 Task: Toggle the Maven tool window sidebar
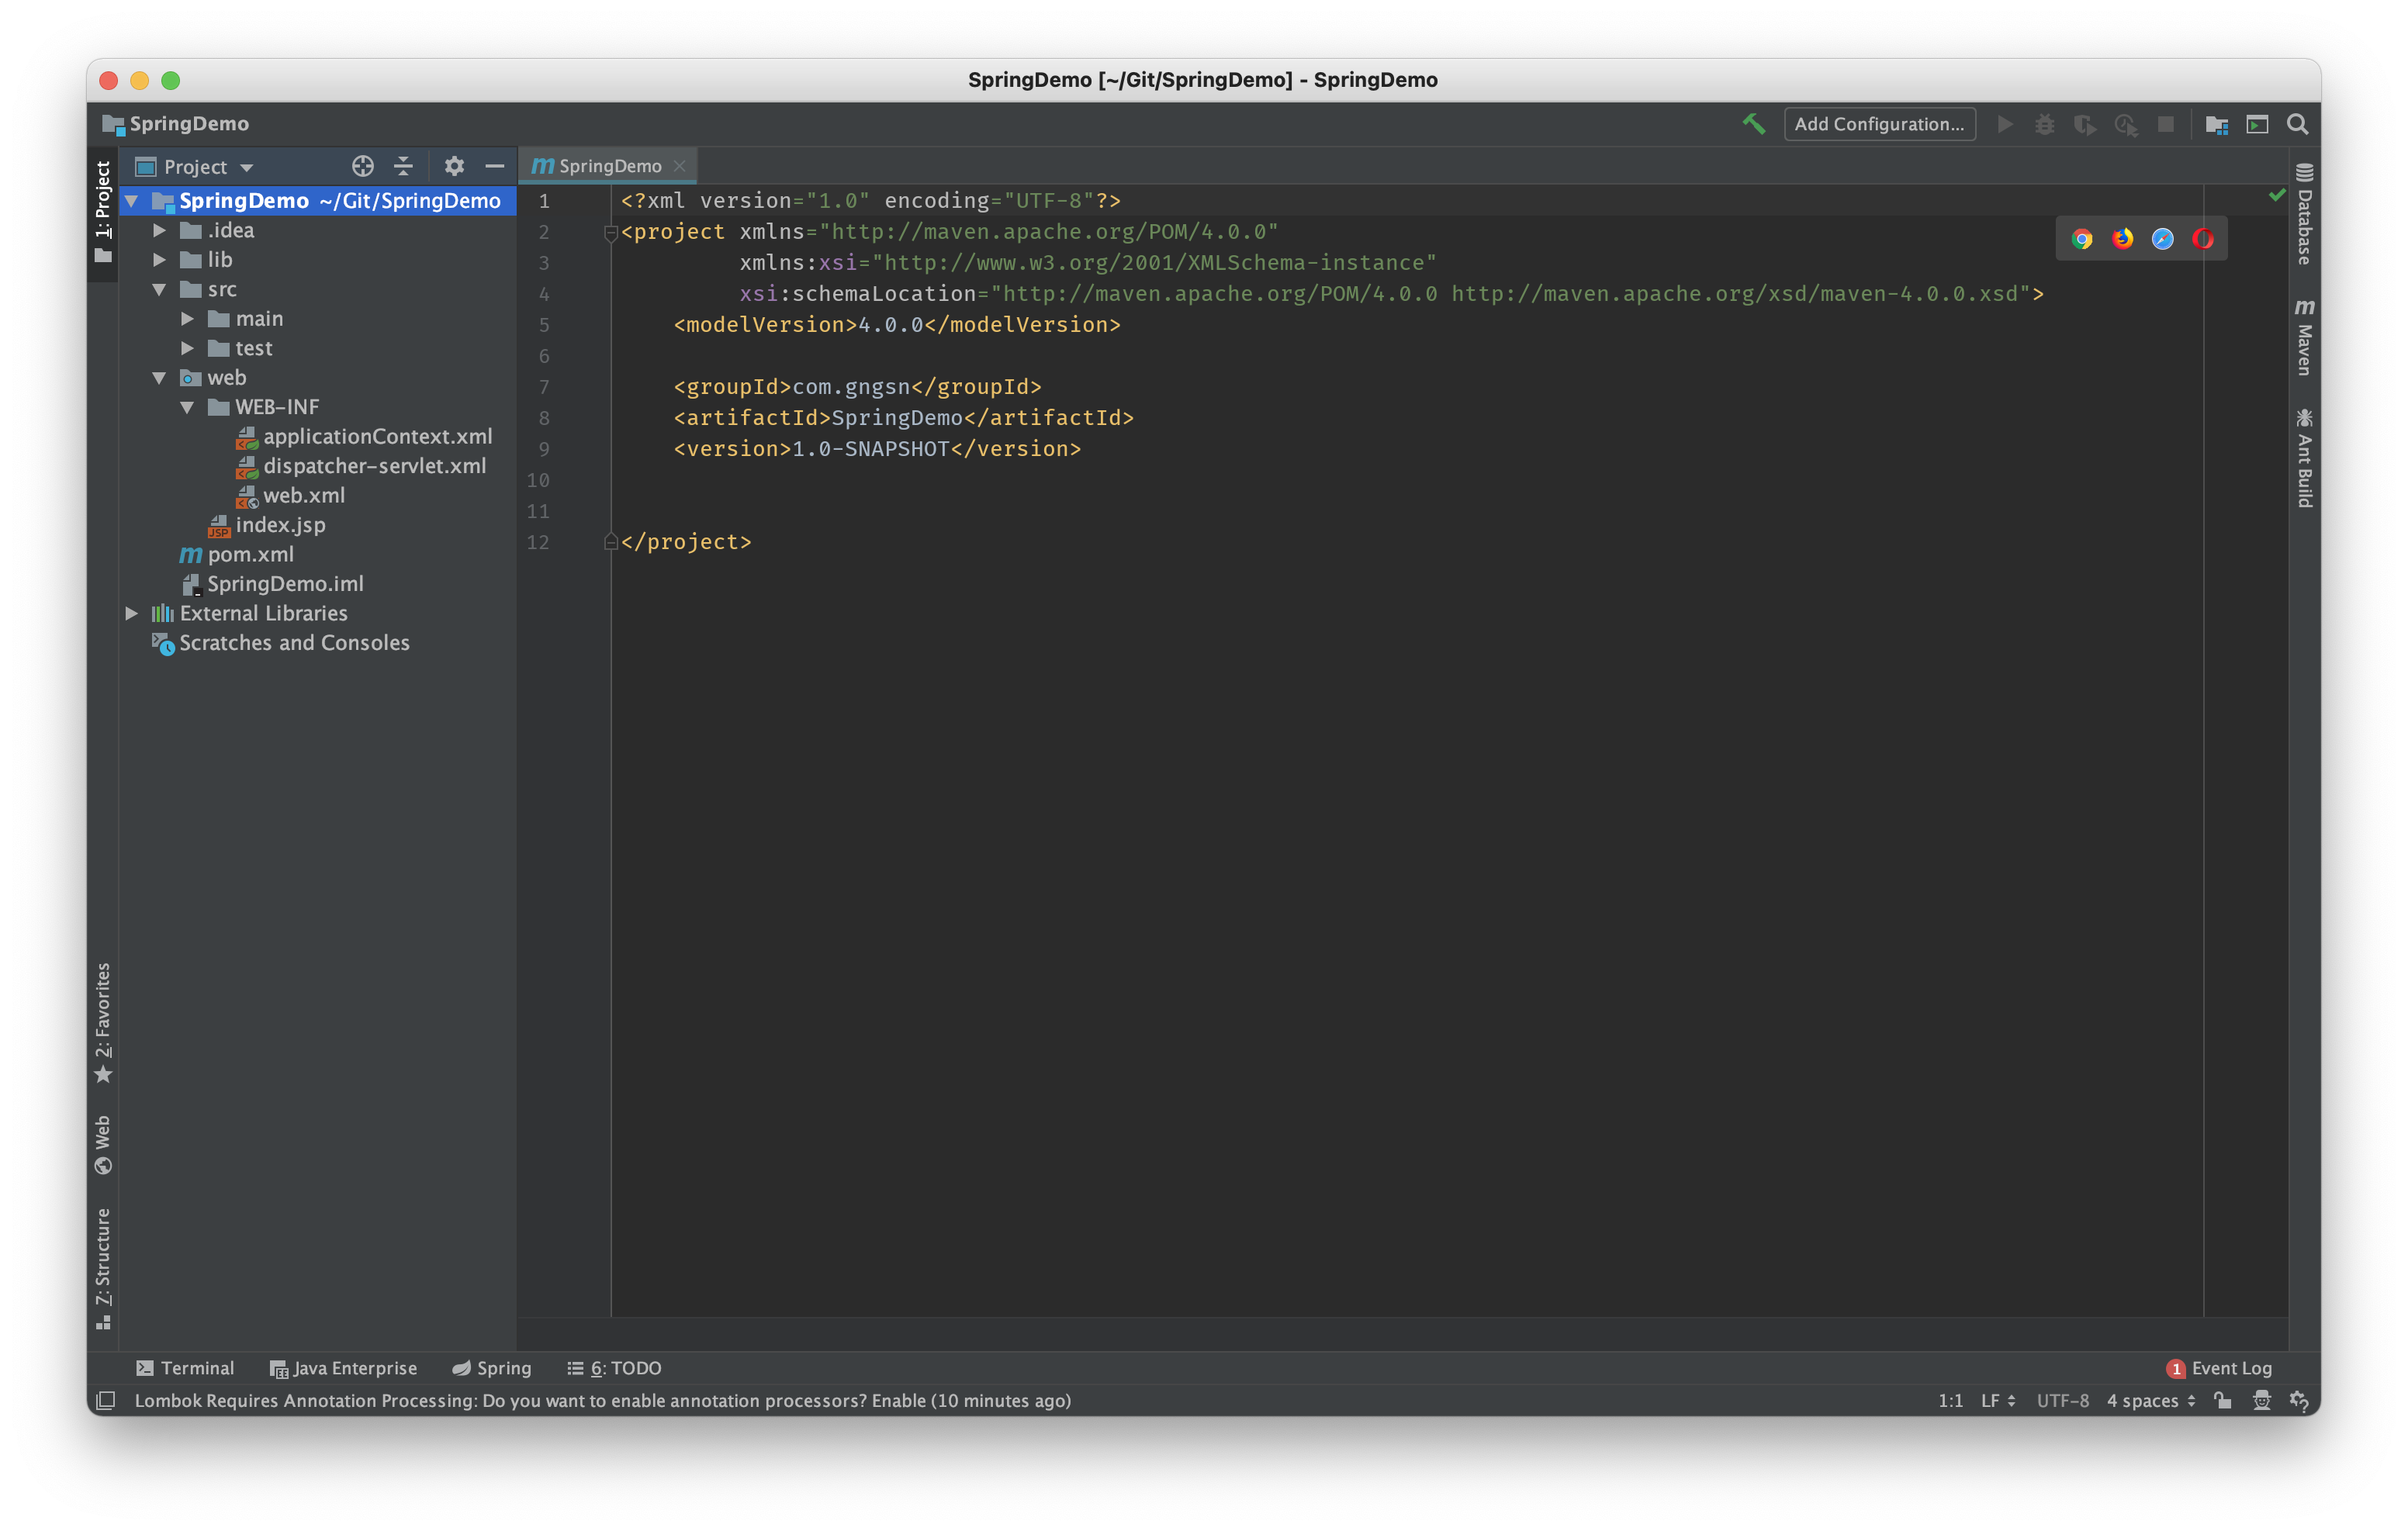point(2304,338)
